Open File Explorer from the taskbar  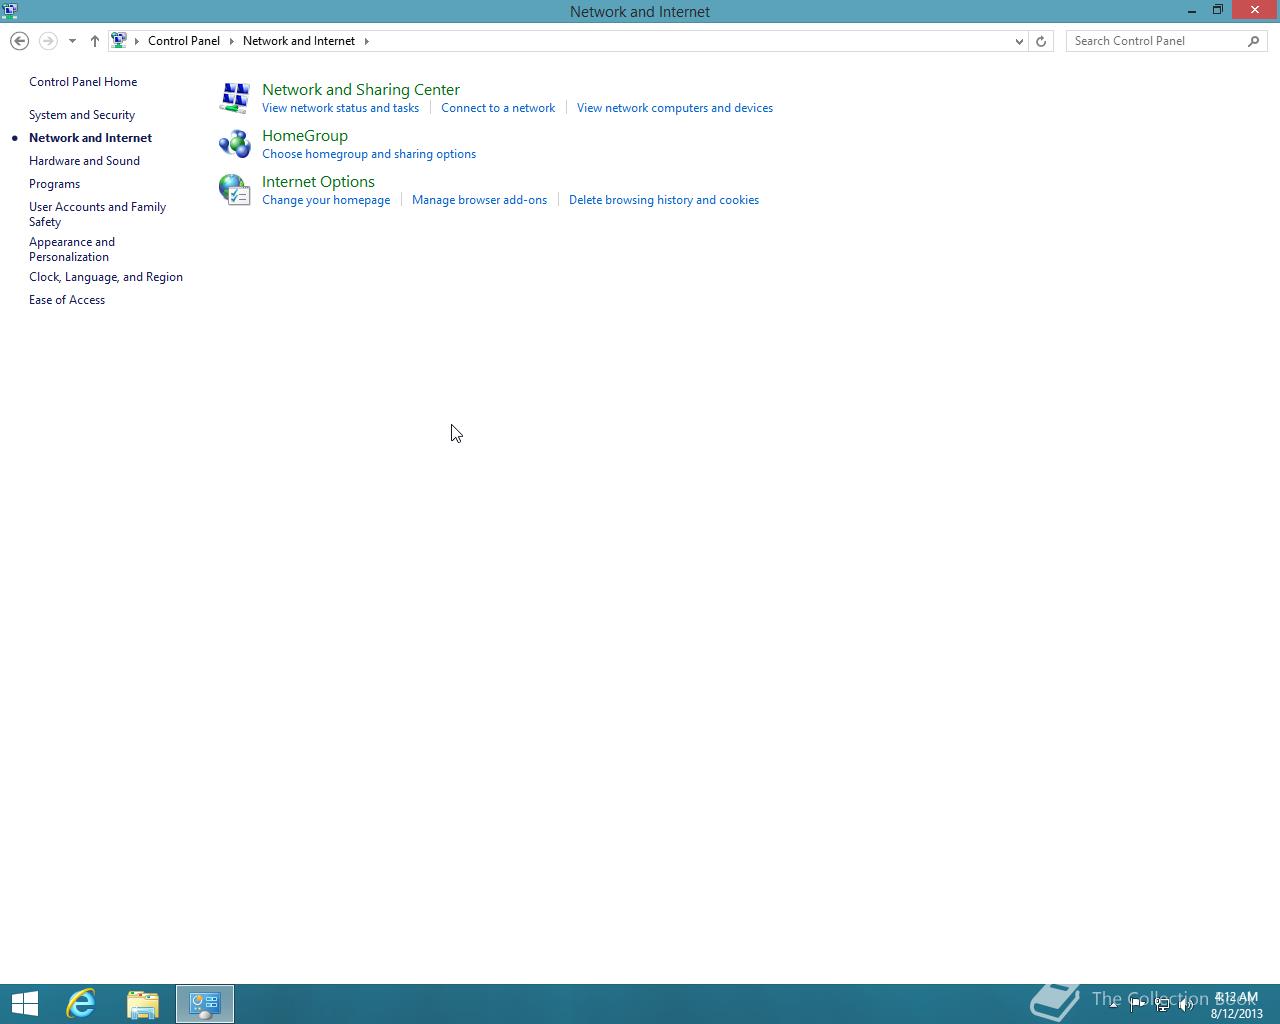pos(143,1004)
